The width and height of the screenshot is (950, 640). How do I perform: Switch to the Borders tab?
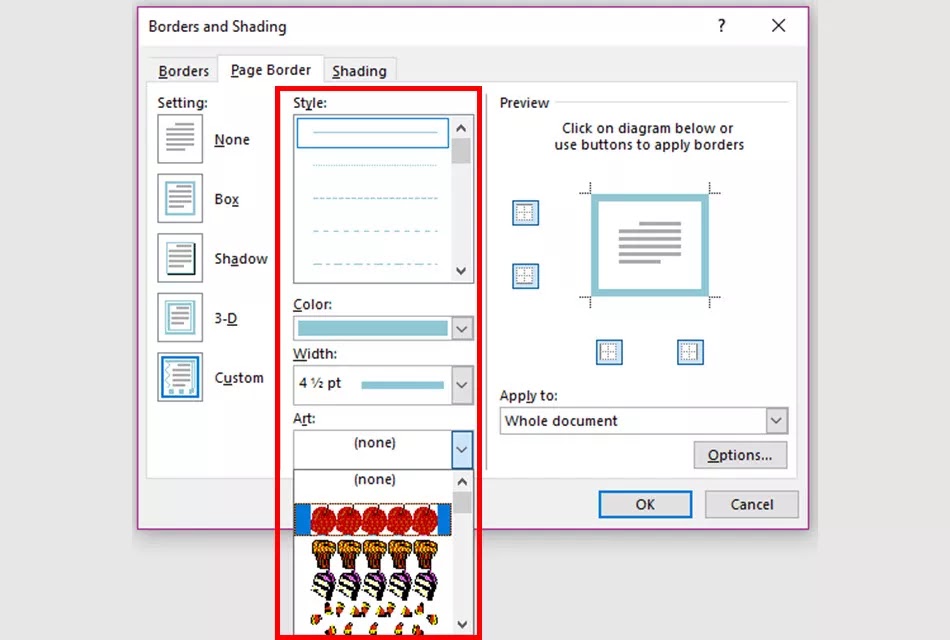tap(183, 70)
